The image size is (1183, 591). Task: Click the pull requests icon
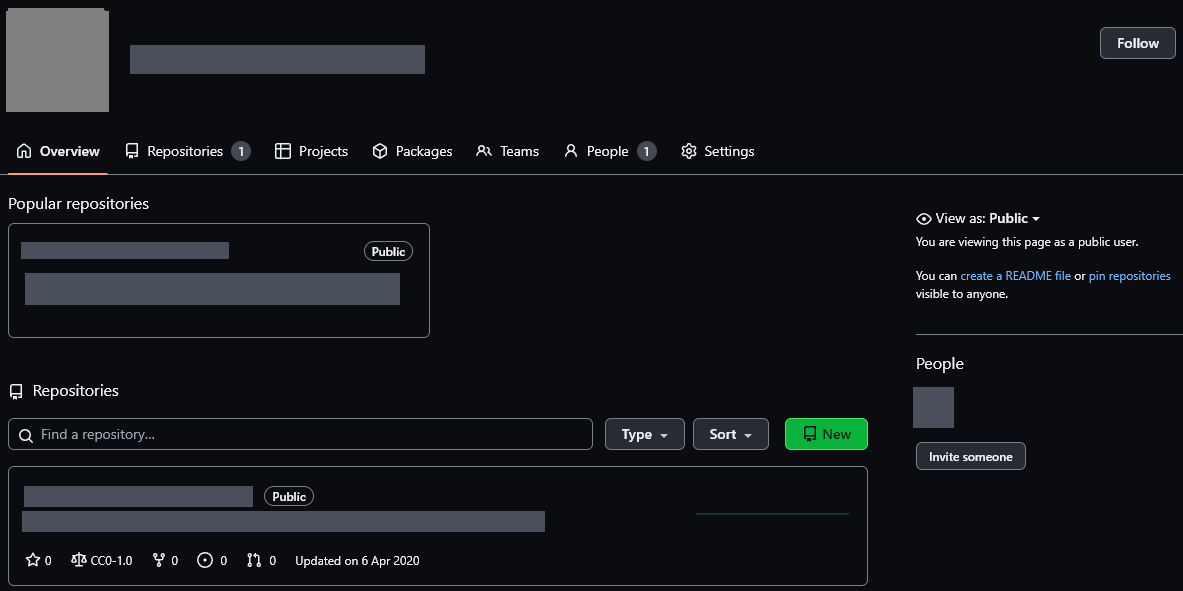point(255,561)
